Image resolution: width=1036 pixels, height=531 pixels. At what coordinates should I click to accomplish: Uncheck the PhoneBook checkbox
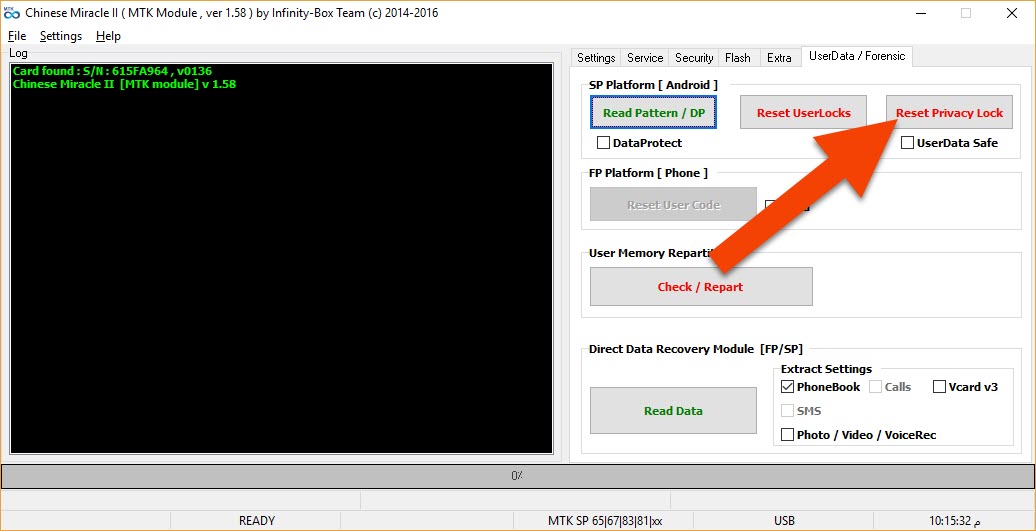[x=788, y=387]
